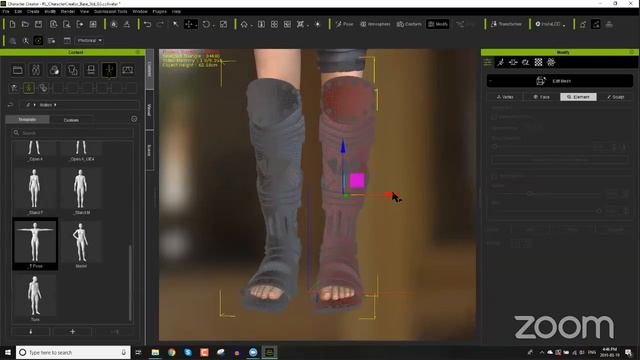Click the Motion pose icon in Modify panel
640x360 pixels.
[501, 62]
